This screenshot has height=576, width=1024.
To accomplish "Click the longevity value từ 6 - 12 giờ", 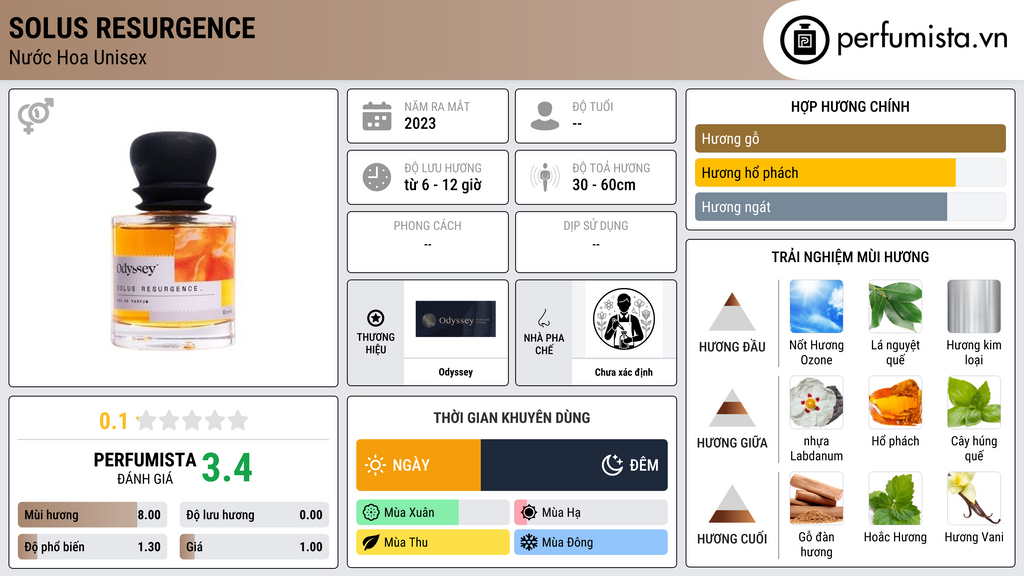I will 443,185.
